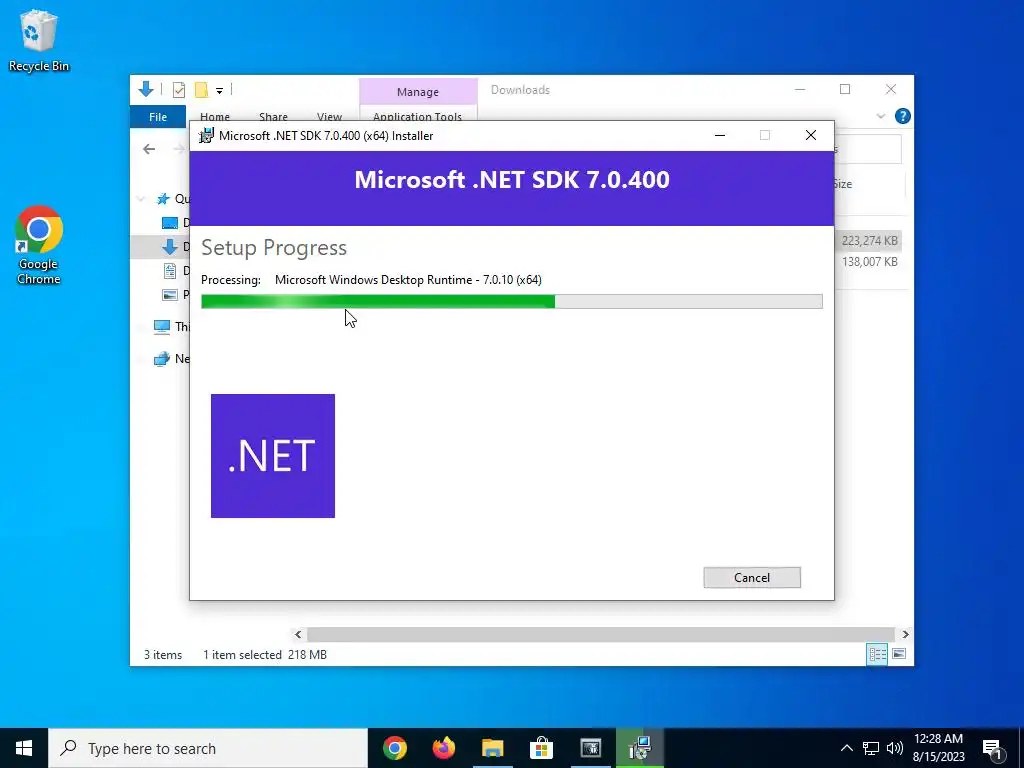Open the Customize Quick Access Toolbar dropdown
The height and width of the screenshot is (768, 1024).
[219, 91]
